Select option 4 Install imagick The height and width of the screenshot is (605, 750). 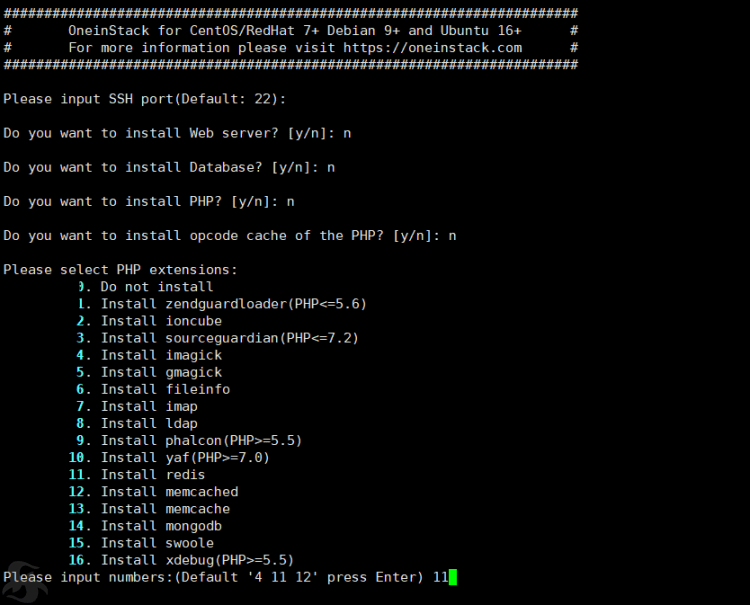149,355
